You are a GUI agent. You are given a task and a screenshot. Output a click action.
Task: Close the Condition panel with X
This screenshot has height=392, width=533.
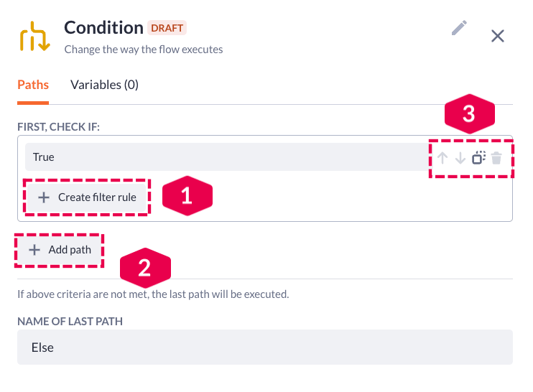[498, 36]
